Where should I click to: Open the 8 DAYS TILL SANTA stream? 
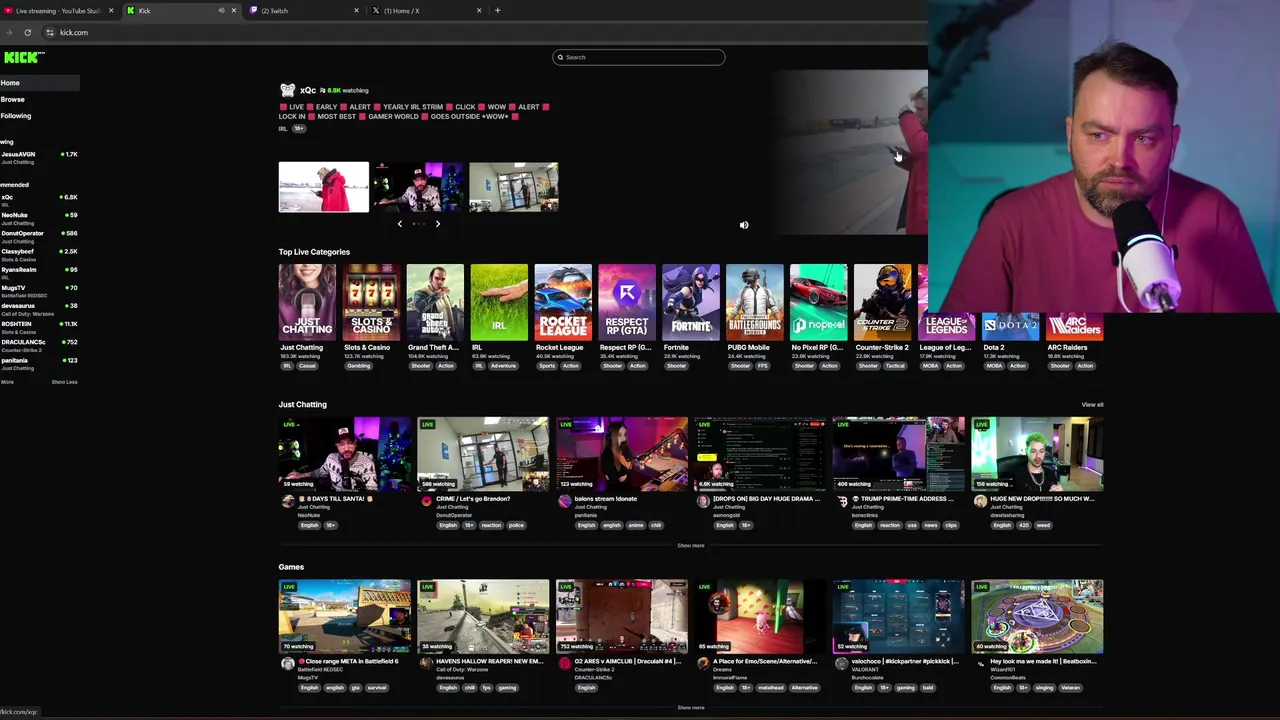pos(345,454)
